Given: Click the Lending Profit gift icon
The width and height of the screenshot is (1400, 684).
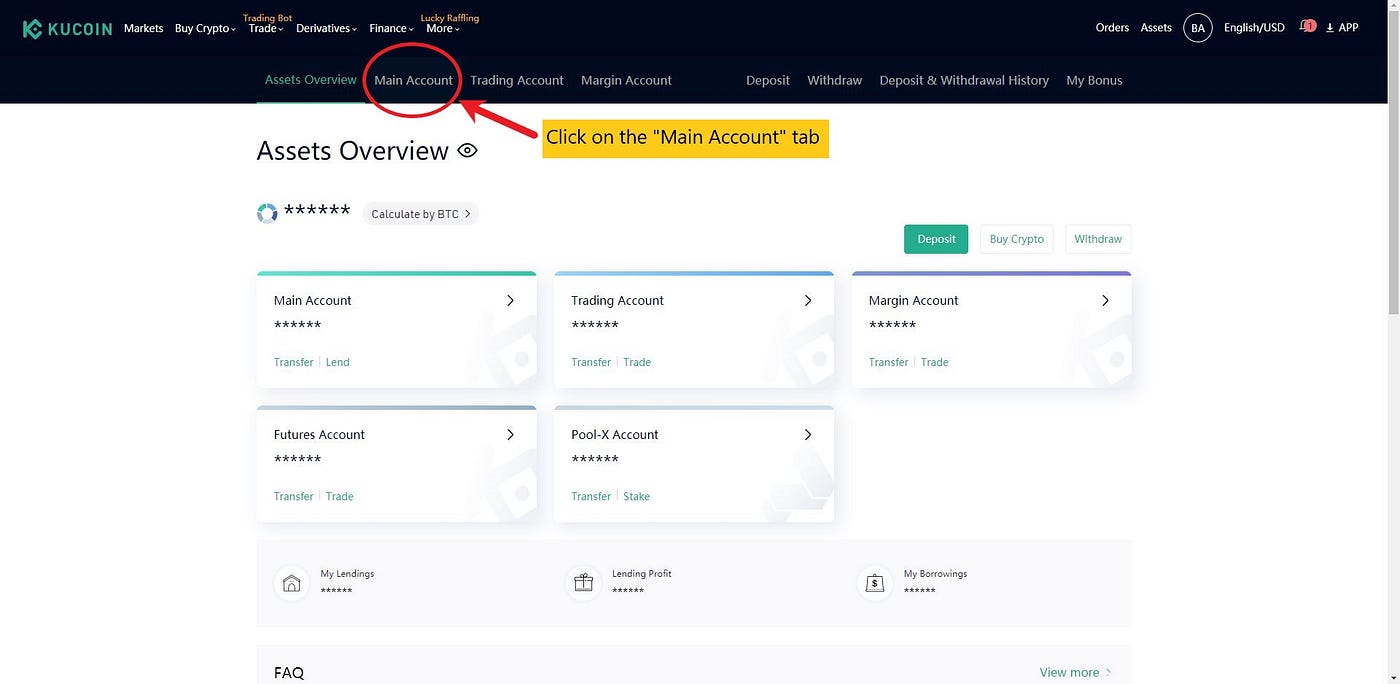Looking at the screenshot, I should (583, 583).
